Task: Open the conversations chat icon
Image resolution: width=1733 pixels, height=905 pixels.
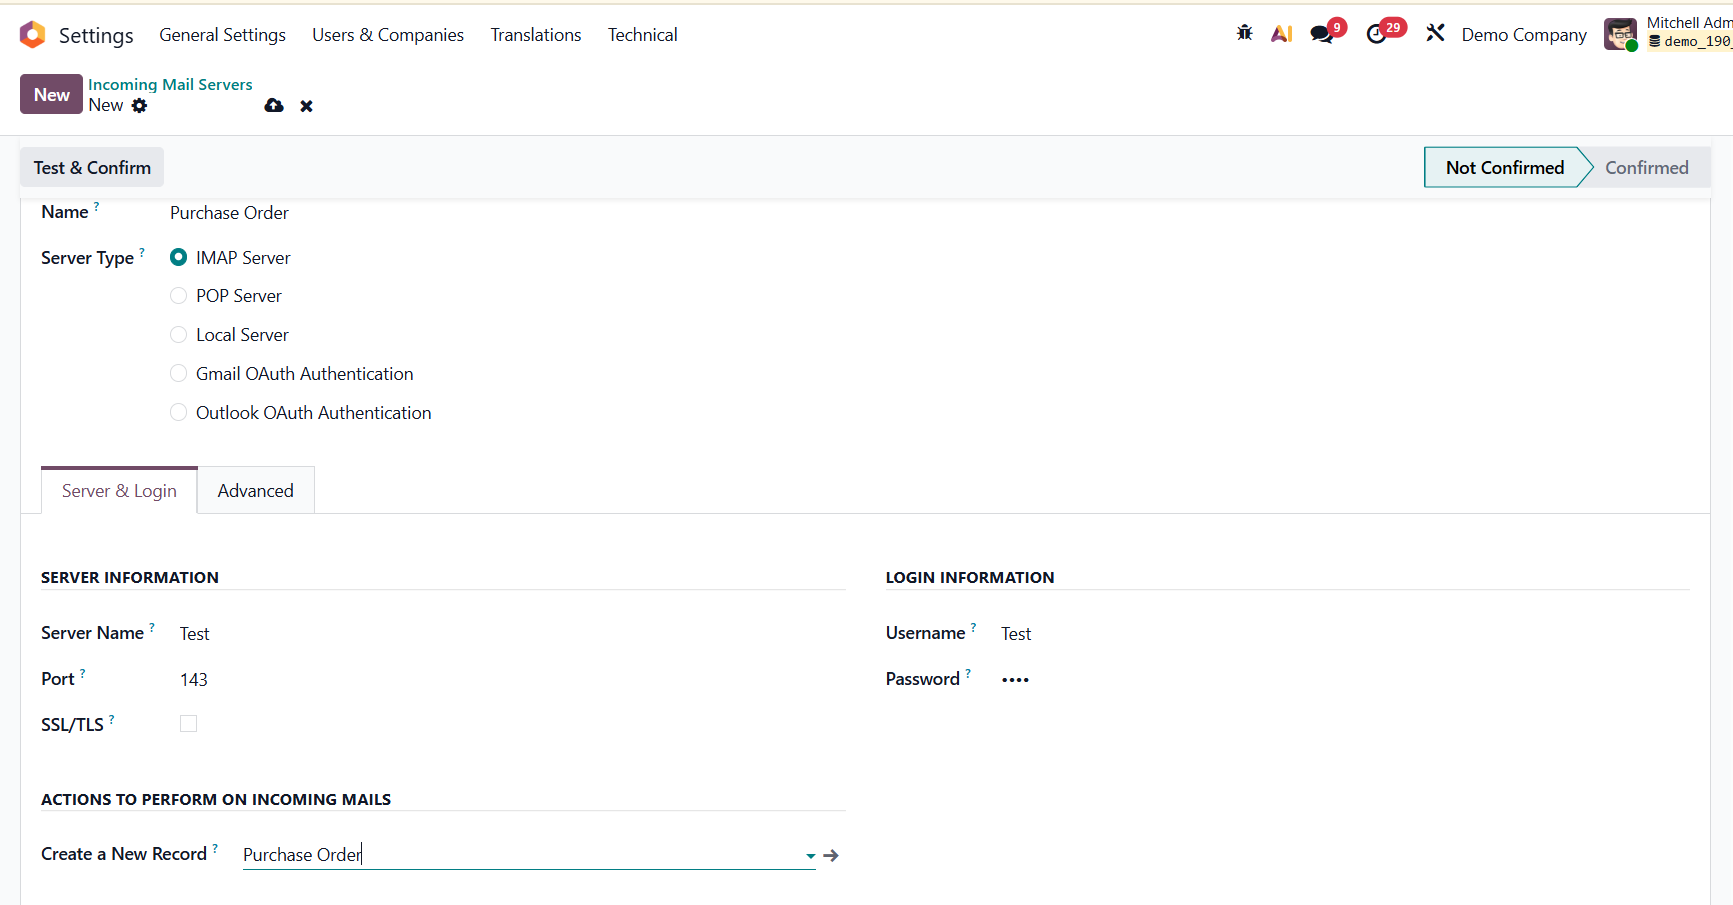Action: click(1322, 34)
